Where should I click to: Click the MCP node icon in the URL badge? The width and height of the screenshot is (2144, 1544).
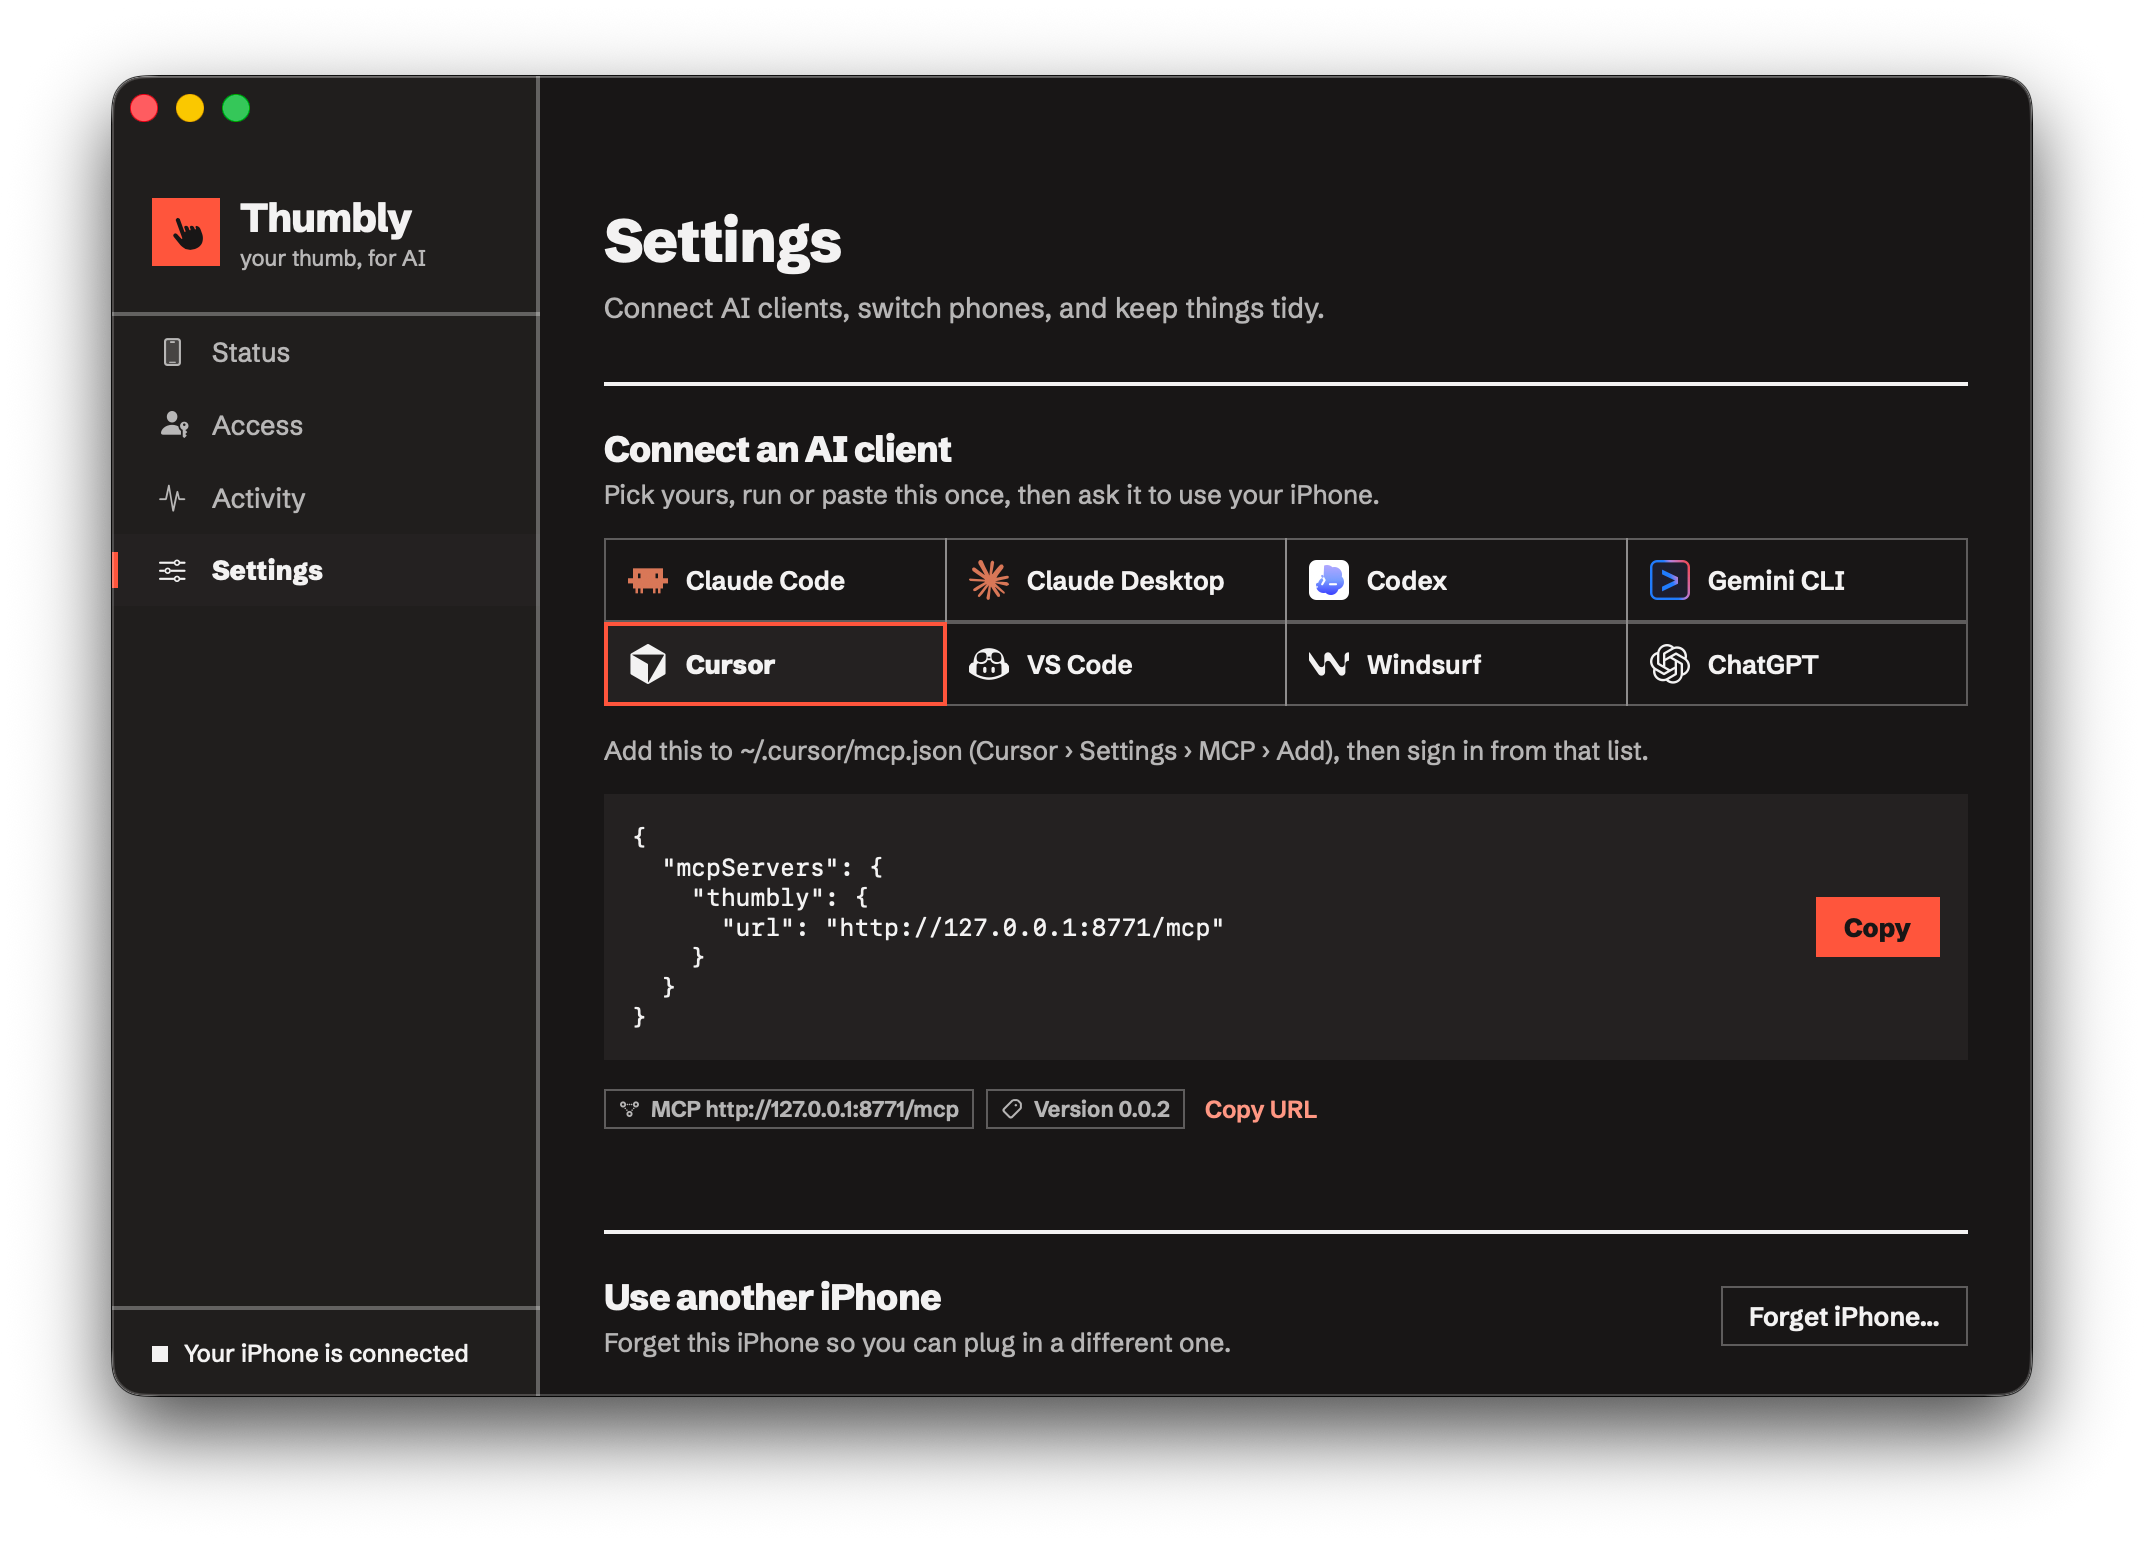tap(629, 1109)
